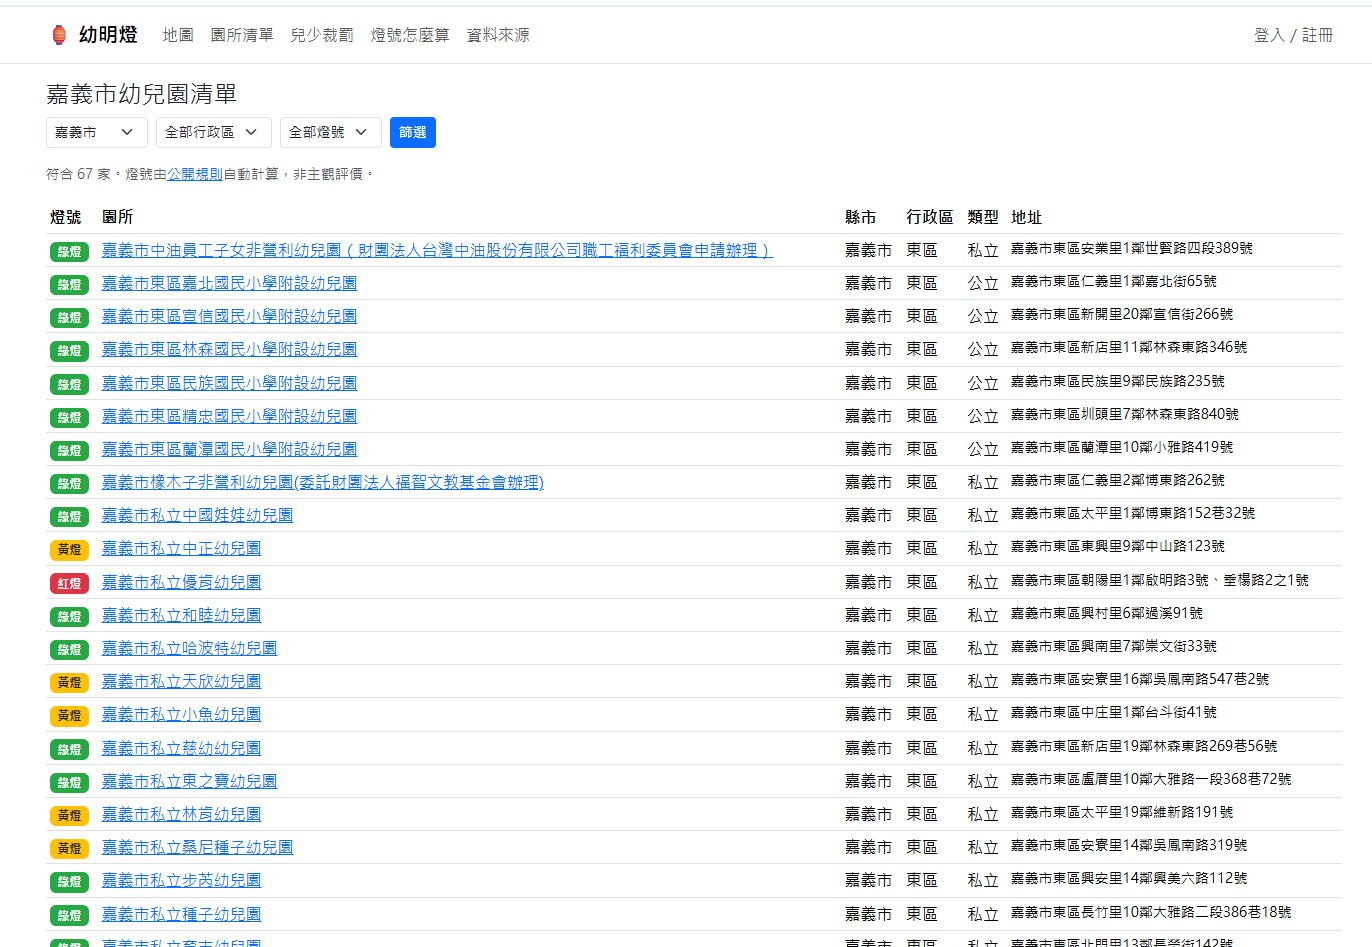The height and width of the screenshot is (947, 1372).
Task: Open 嘉義市私立桑尼種子幼兒園 link
Action: point(198,847)
